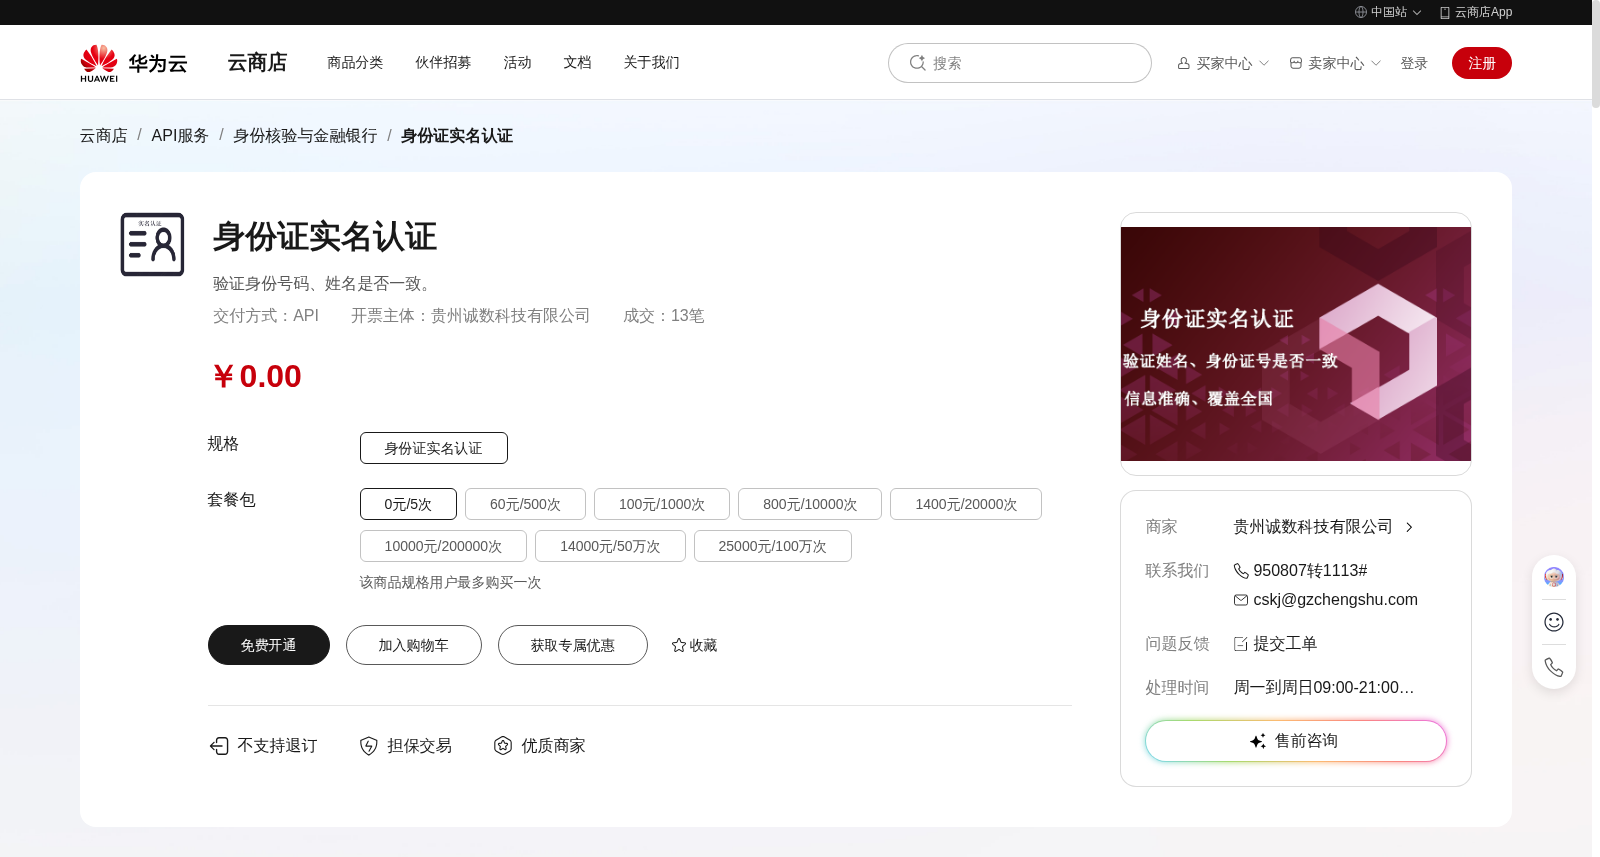Screen dimensions: 1600x857
Task: Select the 1400元/20000次 package
Action: 966,504
